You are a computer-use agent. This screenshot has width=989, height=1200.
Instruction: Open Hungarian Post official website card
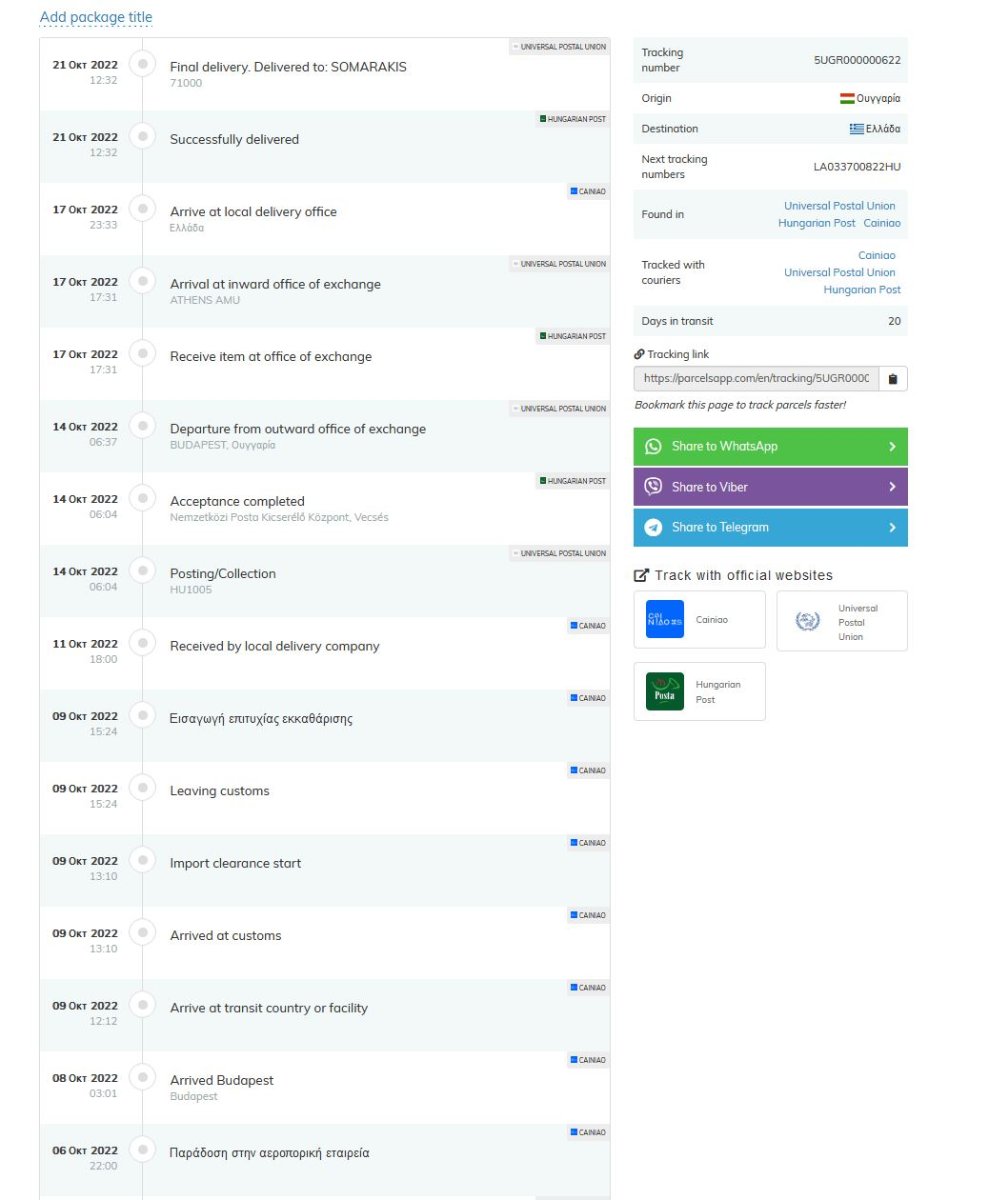pyautogui.click(x=699, y=691)
